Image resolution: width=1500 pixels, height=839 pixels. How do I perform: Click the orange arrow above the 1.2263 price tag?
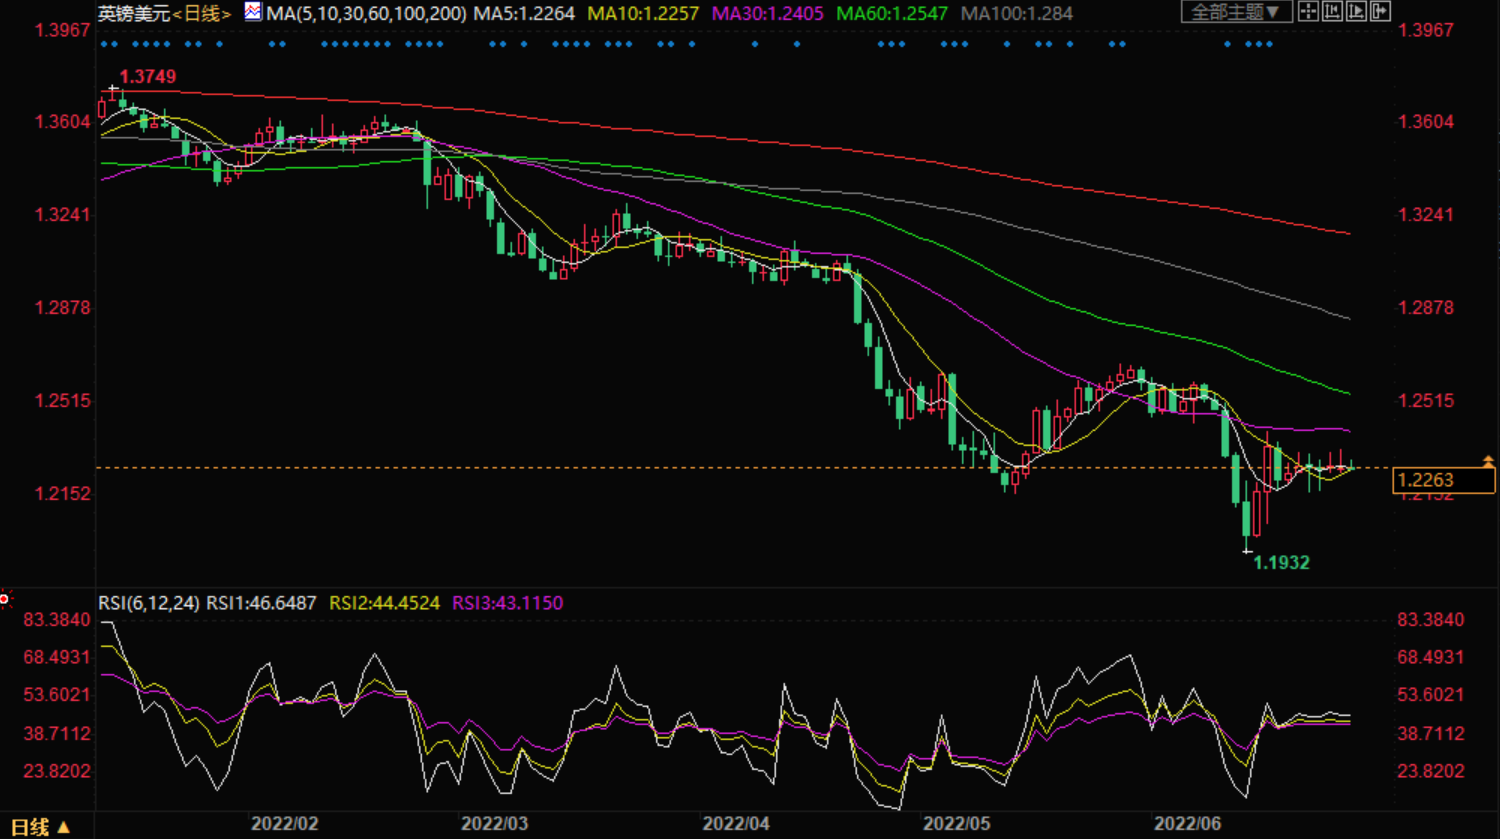tap(1487, 461)
